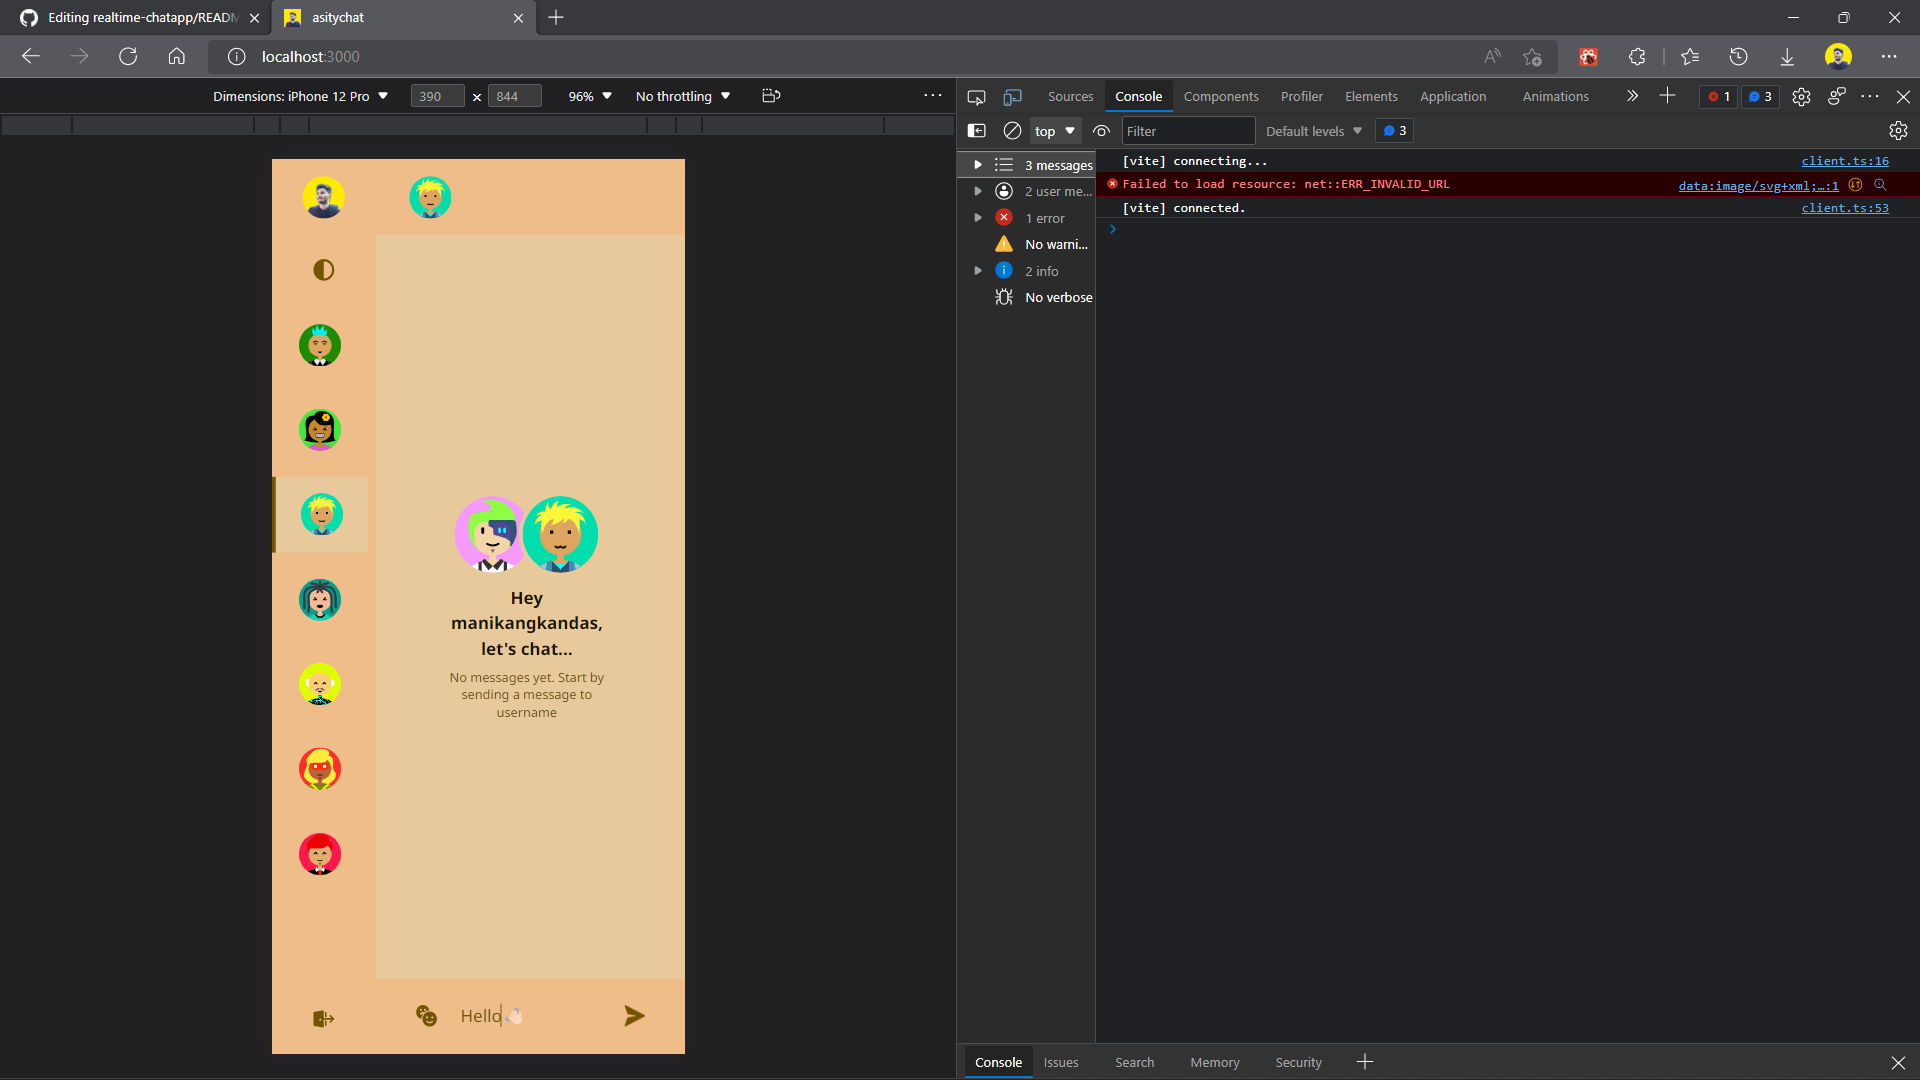Toggle device emulation toolbar icon
Image resolution: width=1920 pixels, height=1080 pixels.
(1012, 97)
